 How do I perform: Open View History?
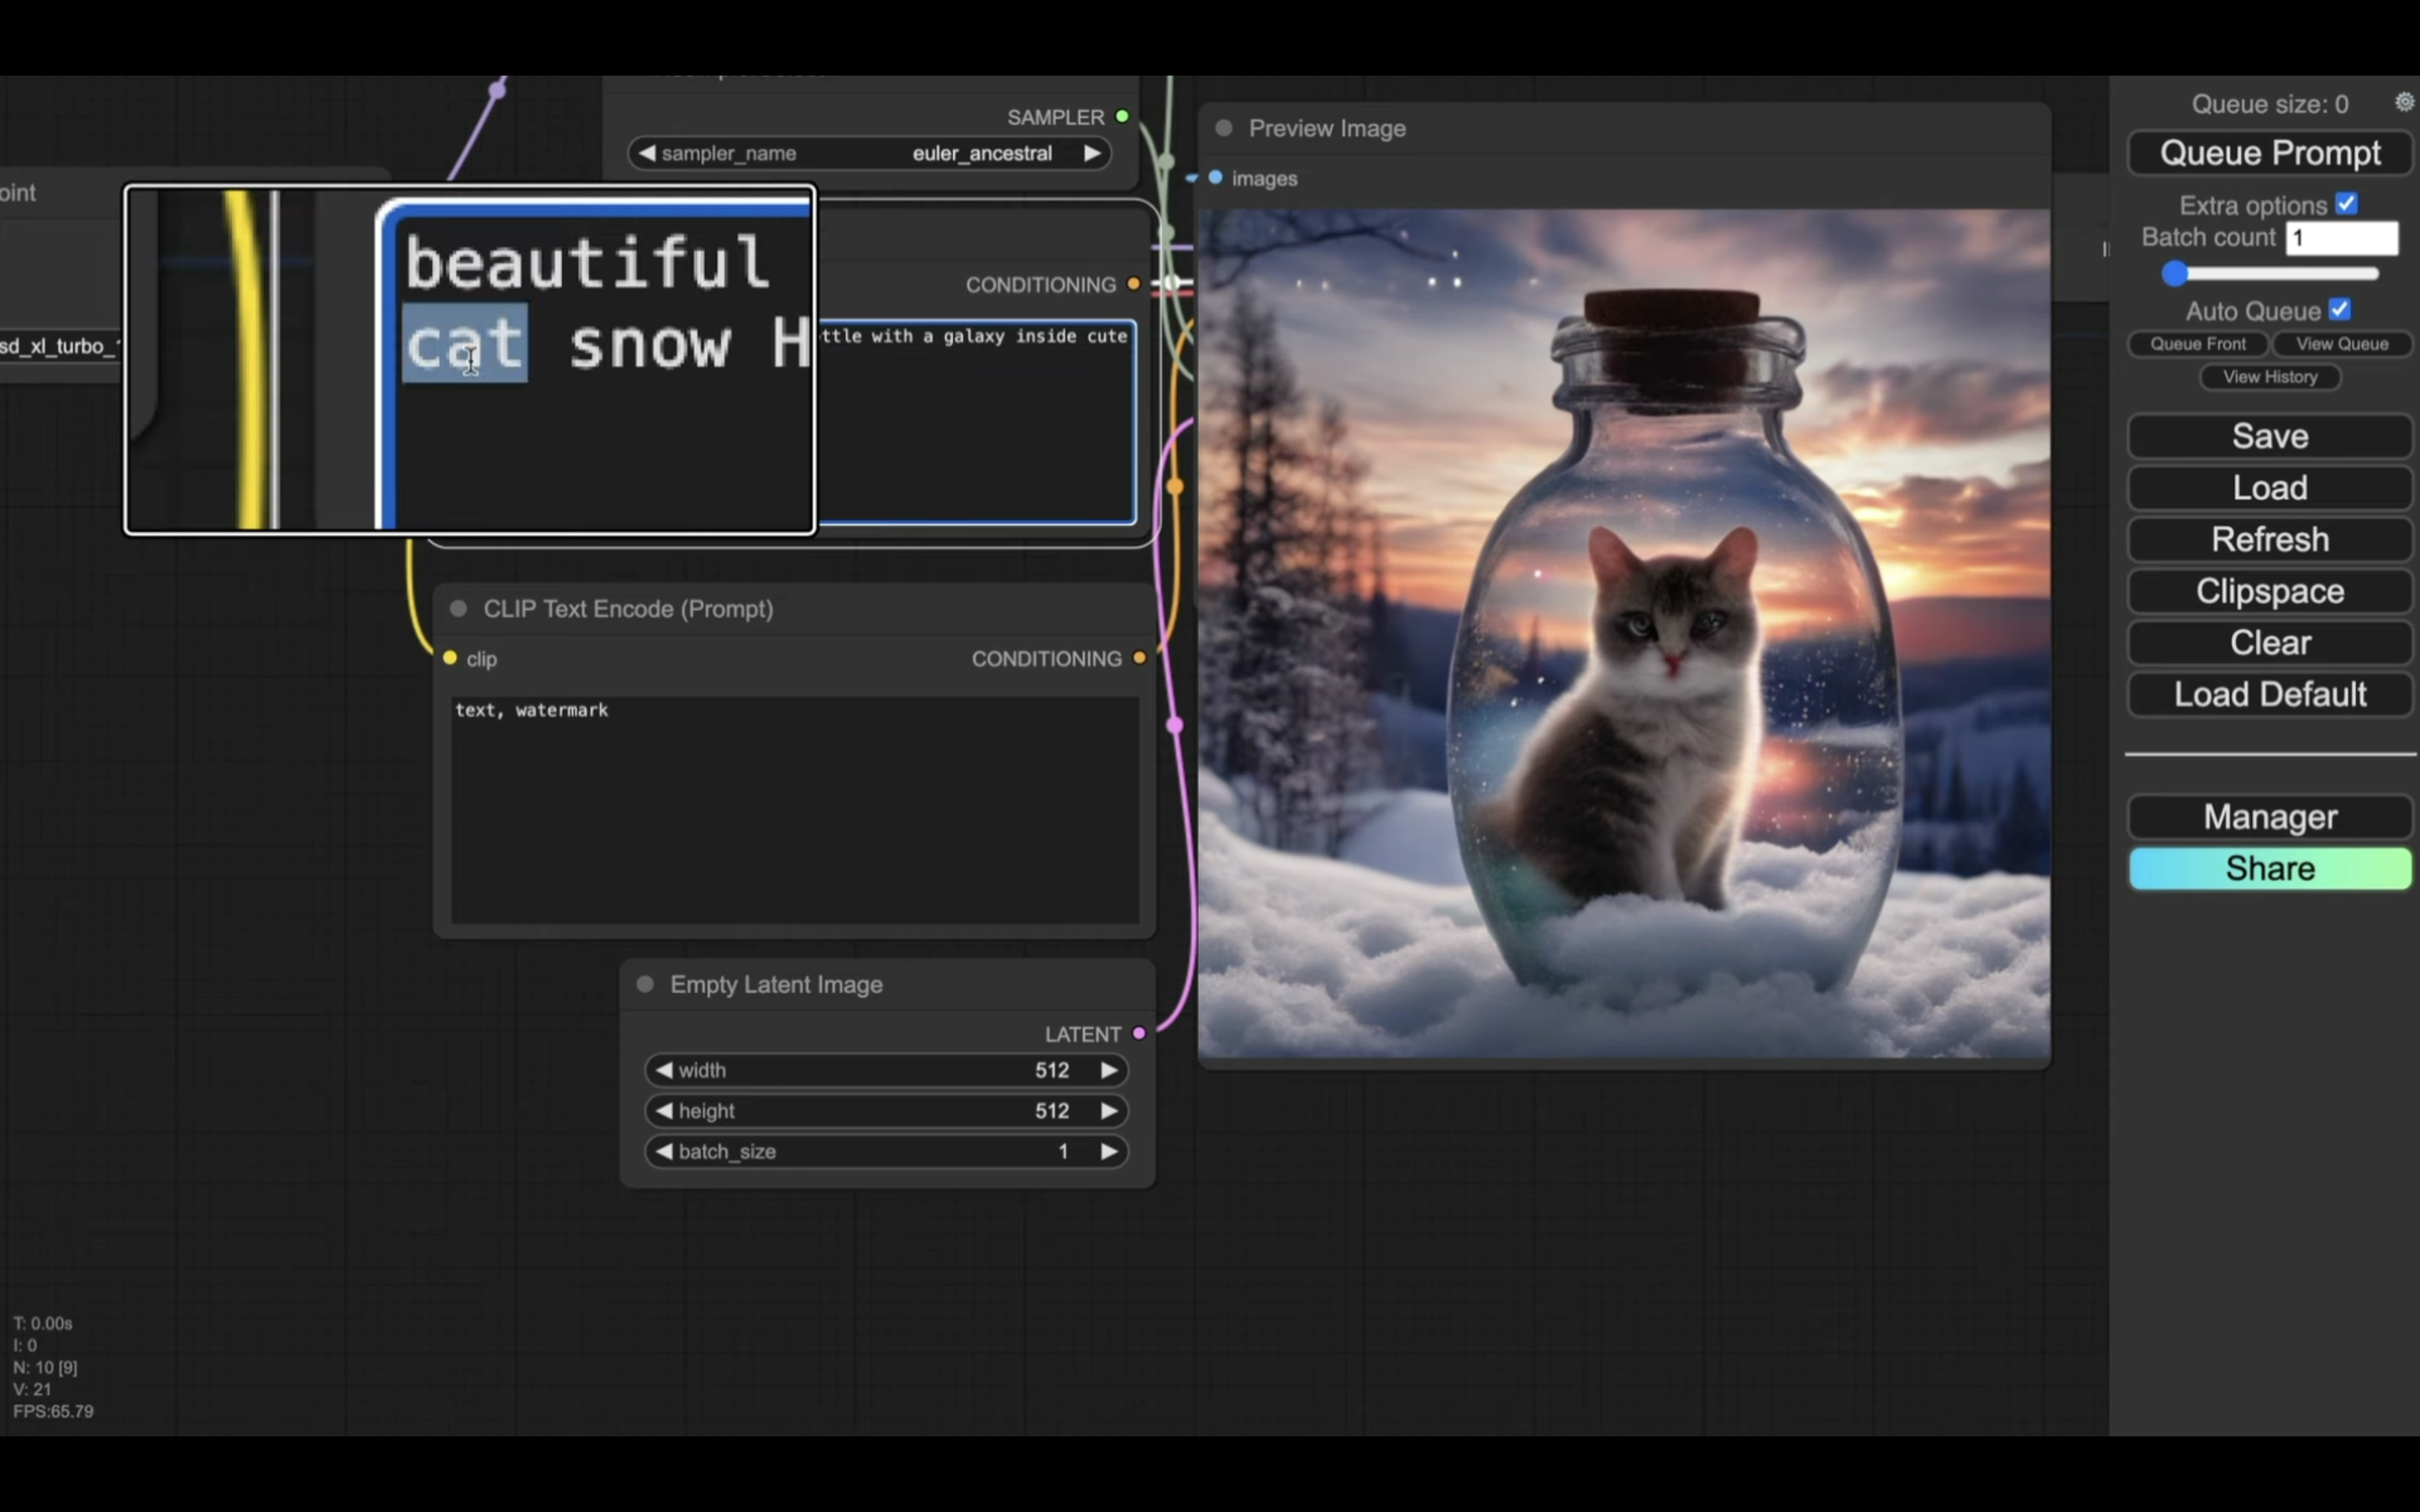(2270, 377)
